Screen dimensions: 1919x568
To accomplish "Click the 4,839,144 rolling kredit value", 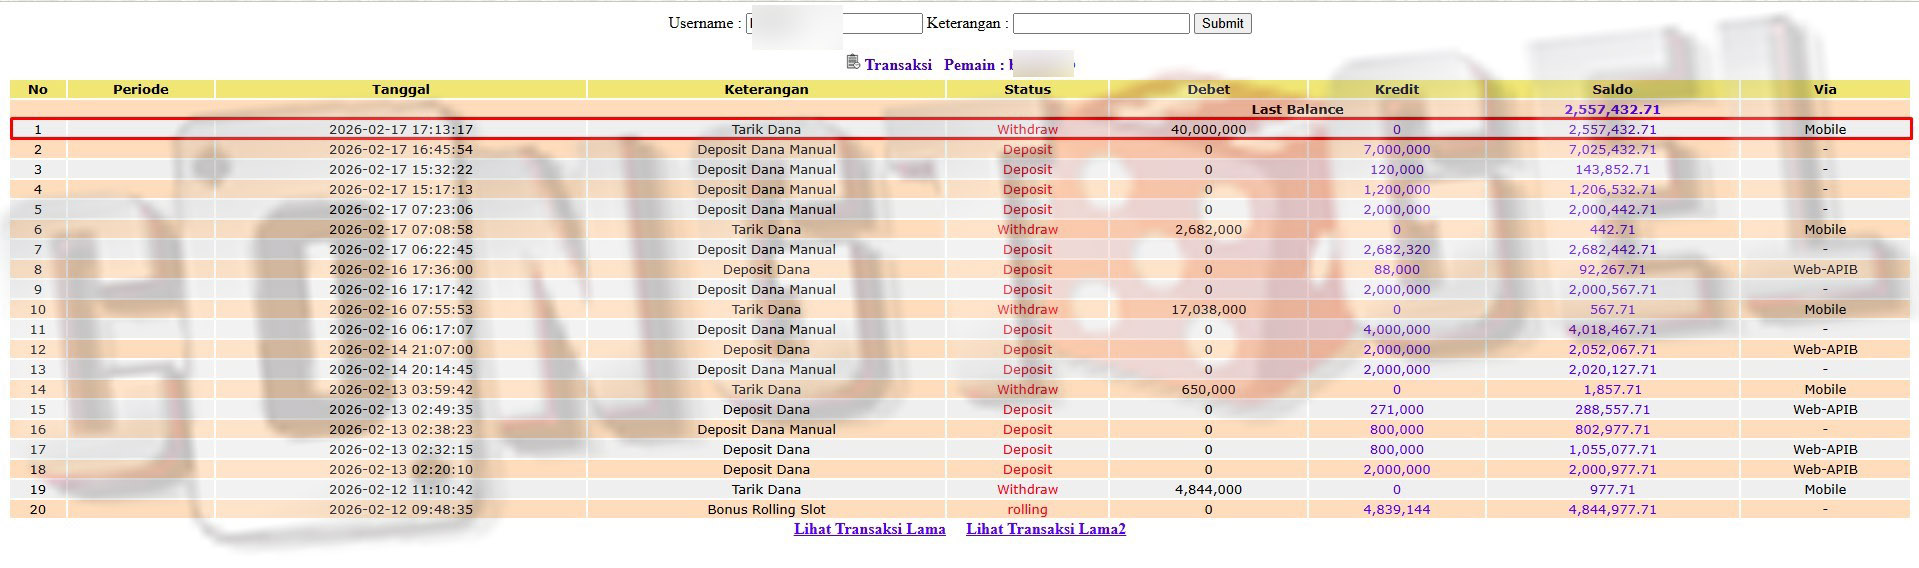I will [1396, 509].
